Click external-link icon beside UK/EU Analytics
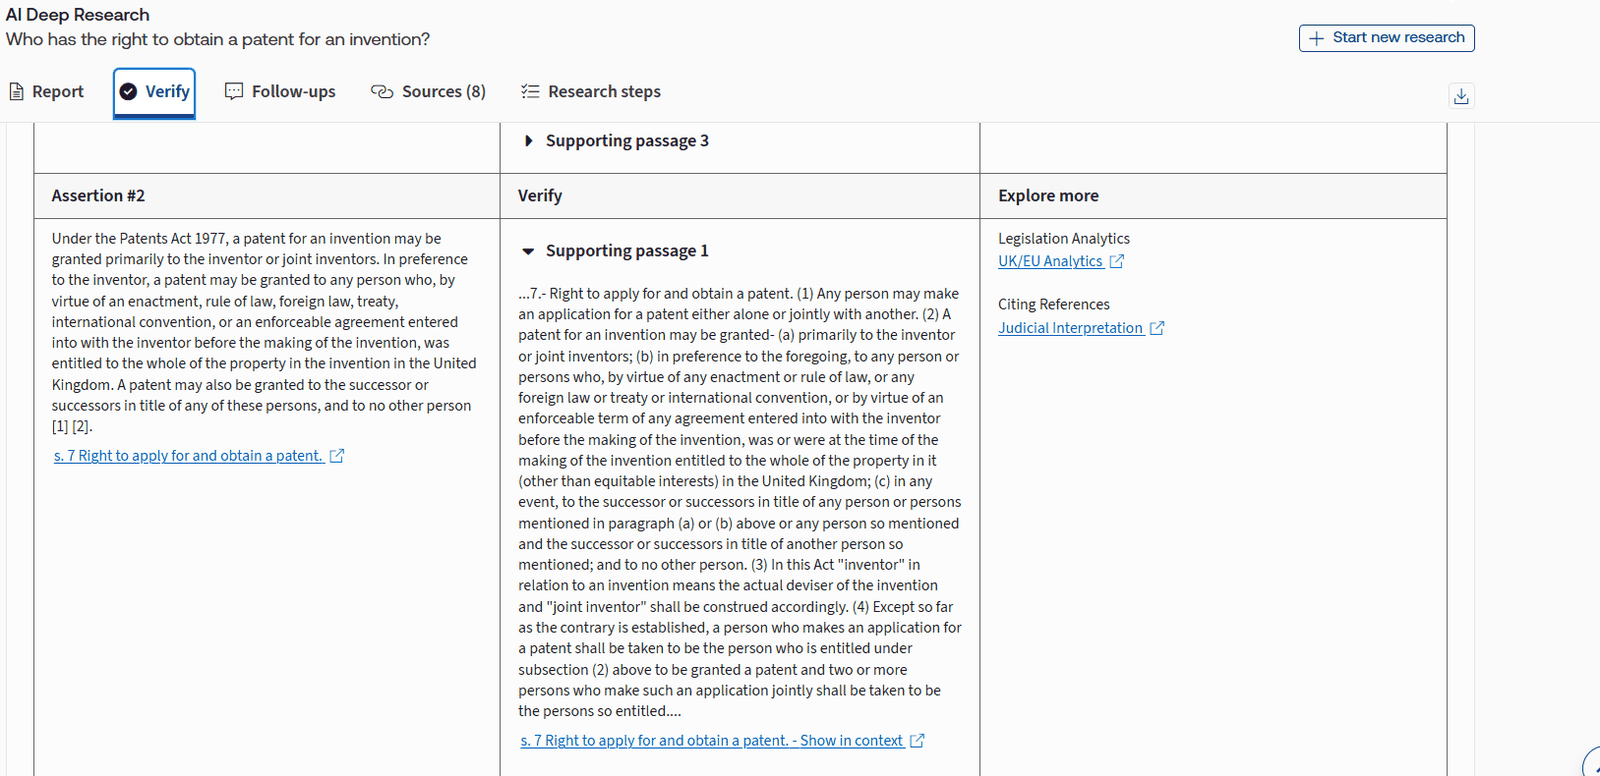This screenshot has height=776, width=1600. click(1117, 261)
